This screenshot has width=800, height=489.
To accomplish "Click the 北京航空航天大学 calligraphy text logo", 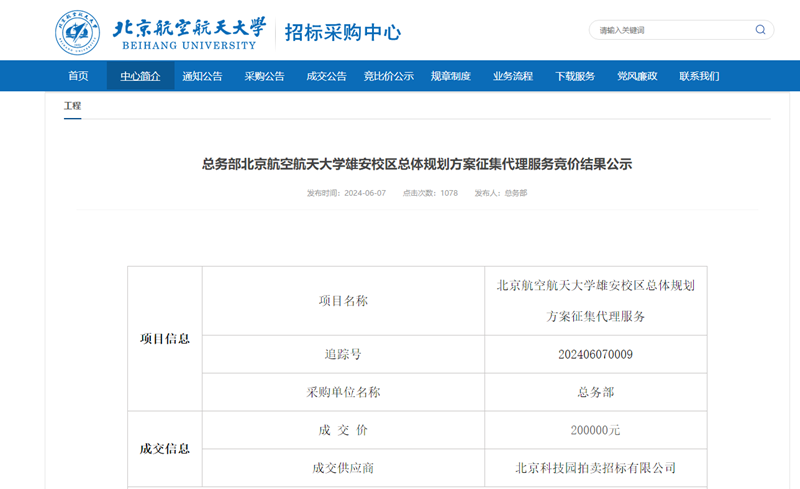I will point(189,26).
